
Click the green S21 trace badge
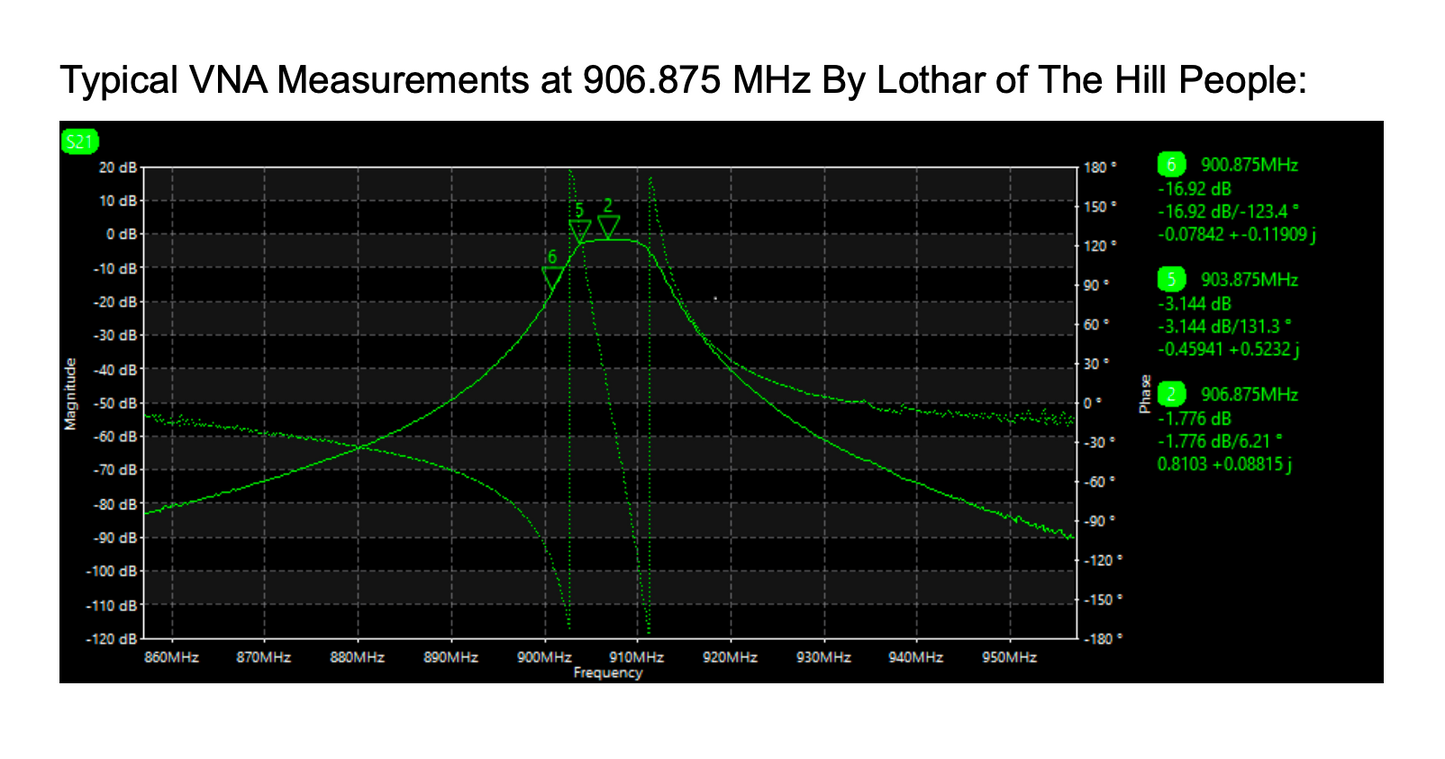76,142
